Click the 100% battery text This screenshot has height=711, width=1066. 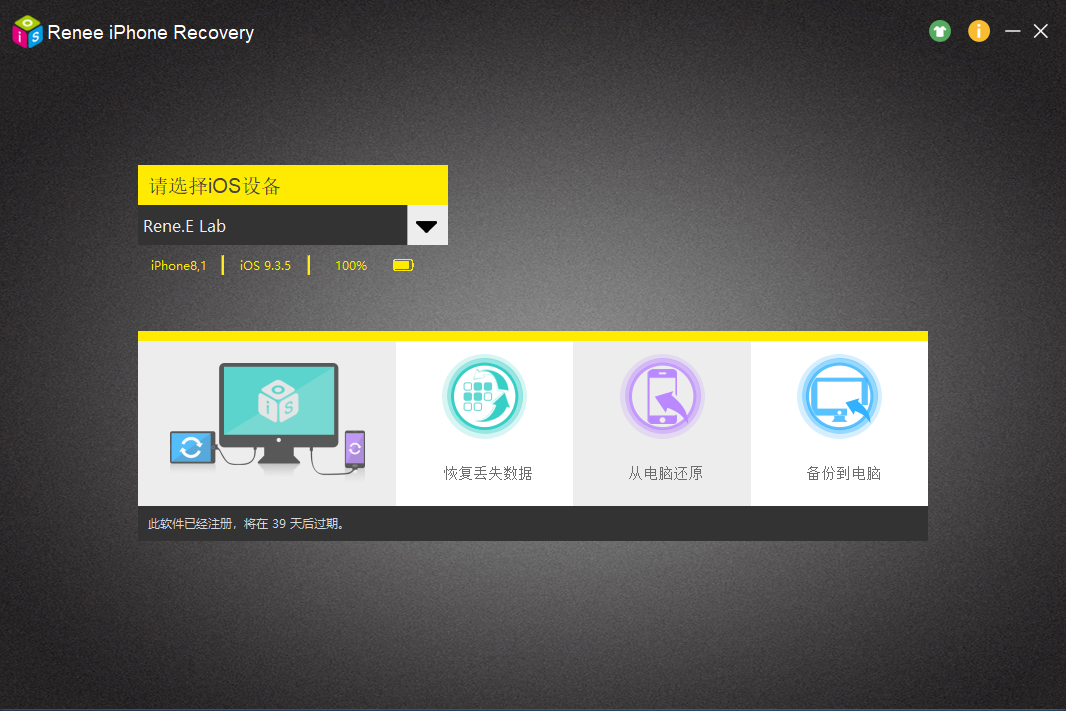click(351, 266)
